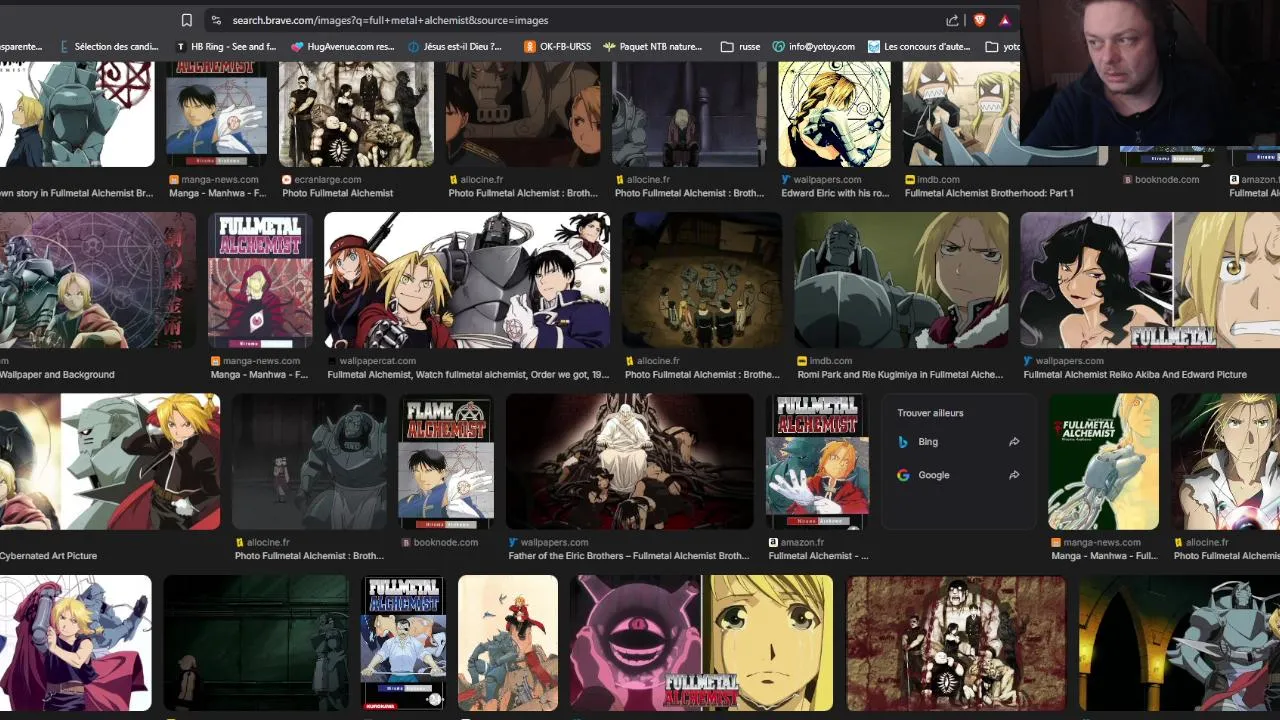Open 'OK-FB-URSS' bookmark

557,46
